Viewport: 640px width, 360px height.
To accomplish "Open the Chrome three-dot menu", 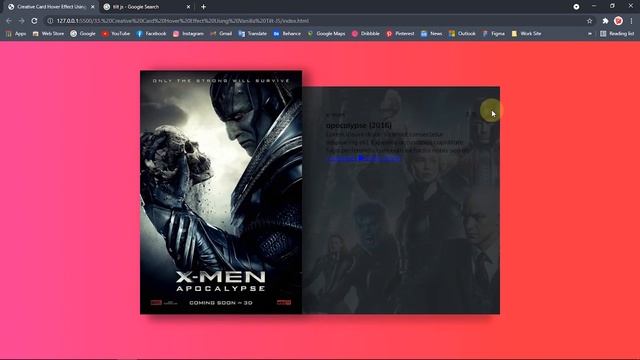I will pos(631,21).
